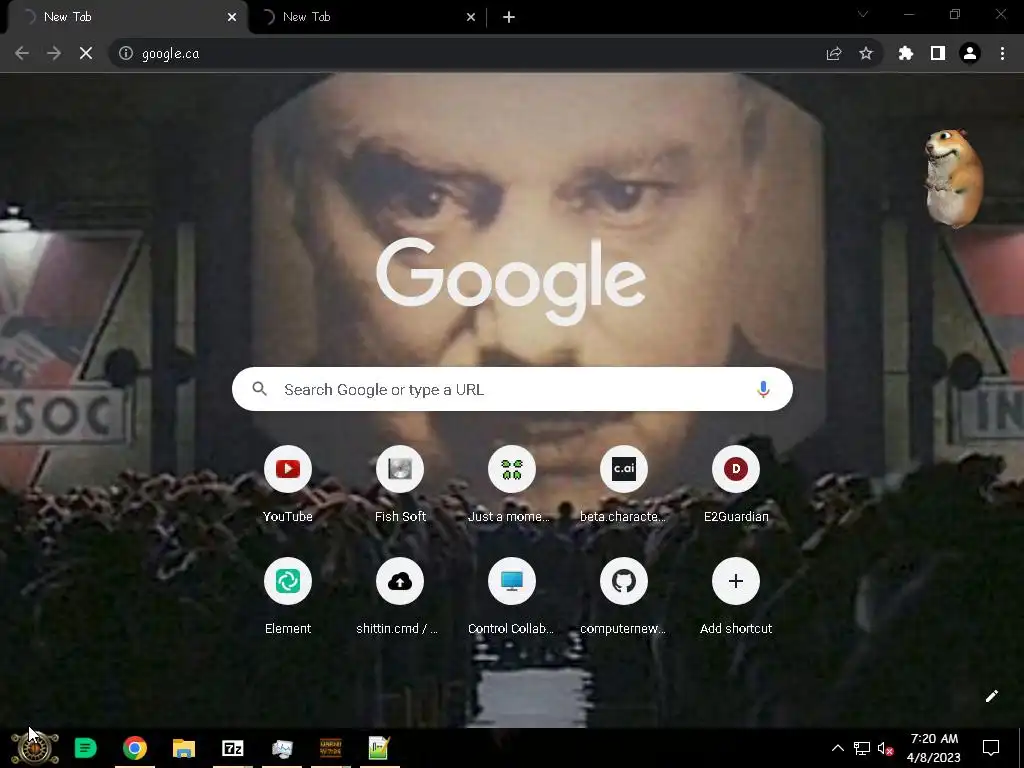This screenshot has width=1024, height=768.
Task: Open the green notepad taskbar app
Action: tap(379, 748)
